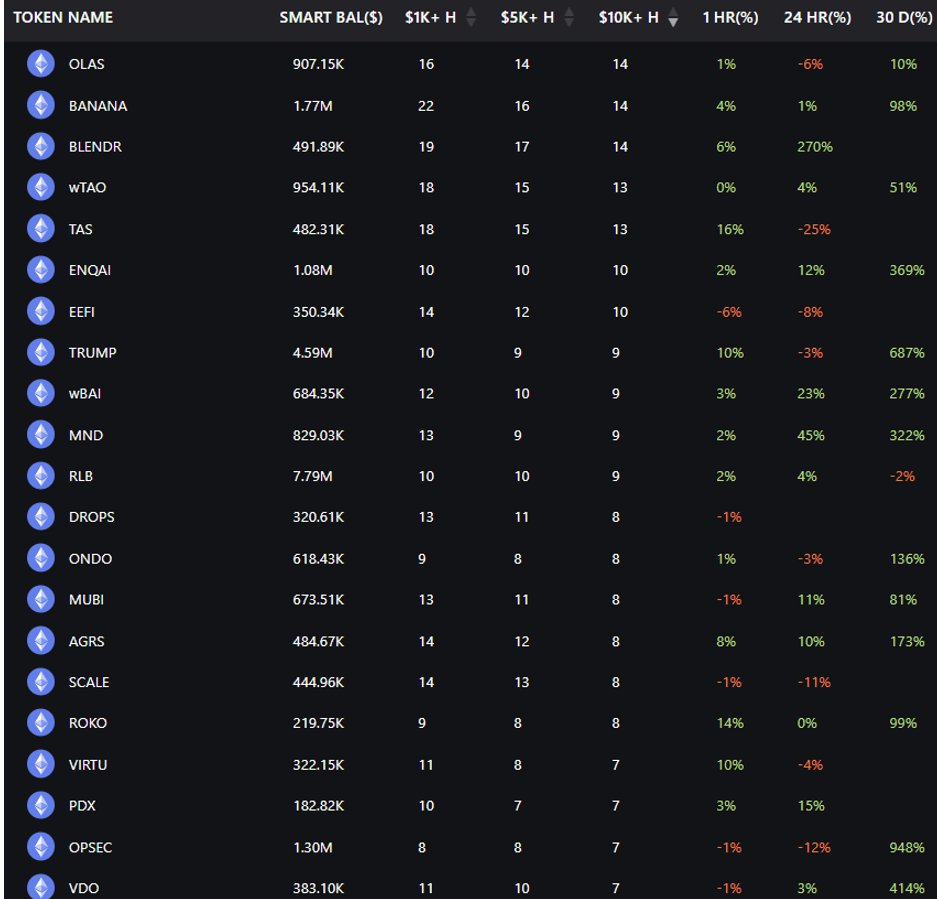
Task: Sort by the $1K+ H column arrows
Action: tap(471, 17)
